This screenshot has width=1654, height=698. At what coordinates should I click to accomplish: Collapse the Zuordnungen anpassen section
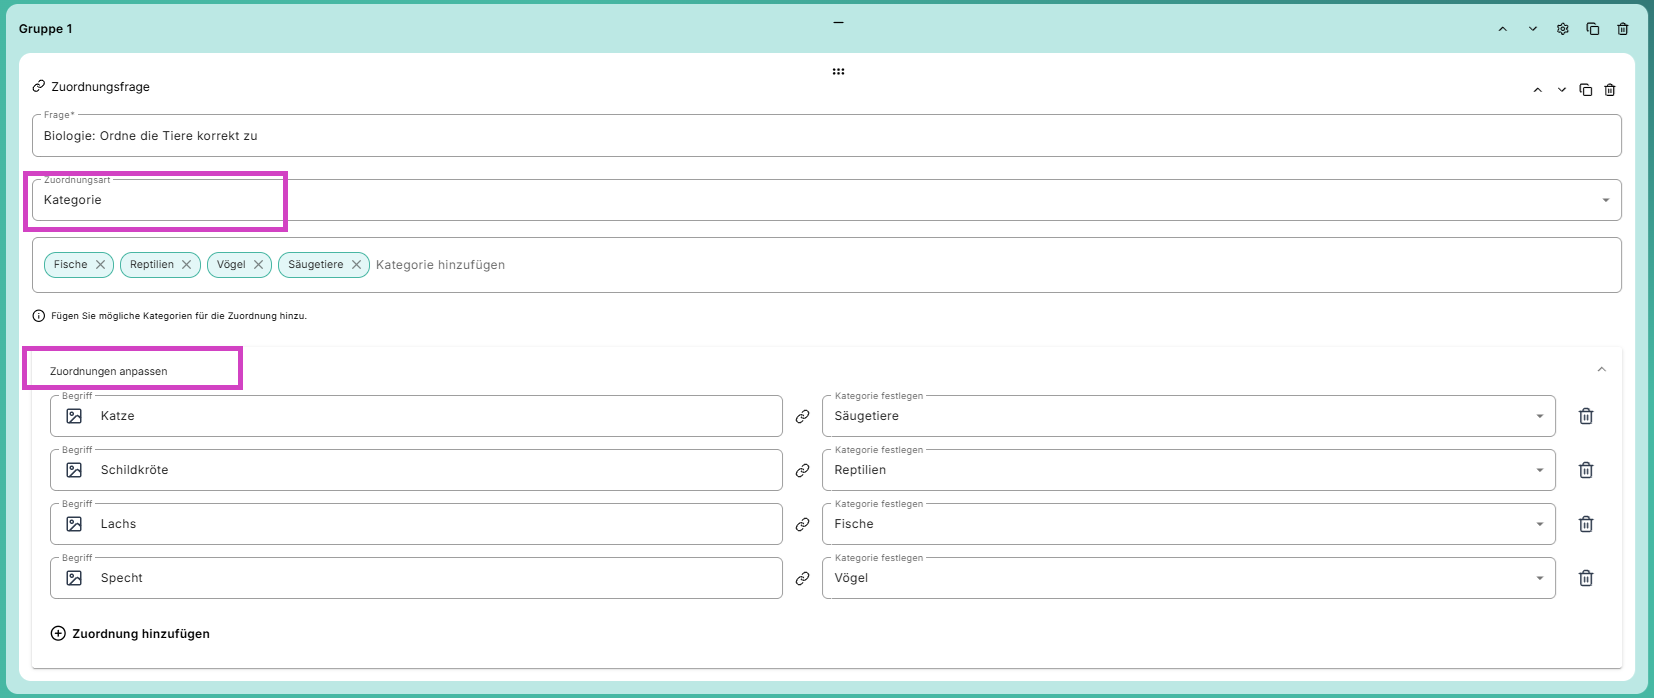(x=1601, y=370)
